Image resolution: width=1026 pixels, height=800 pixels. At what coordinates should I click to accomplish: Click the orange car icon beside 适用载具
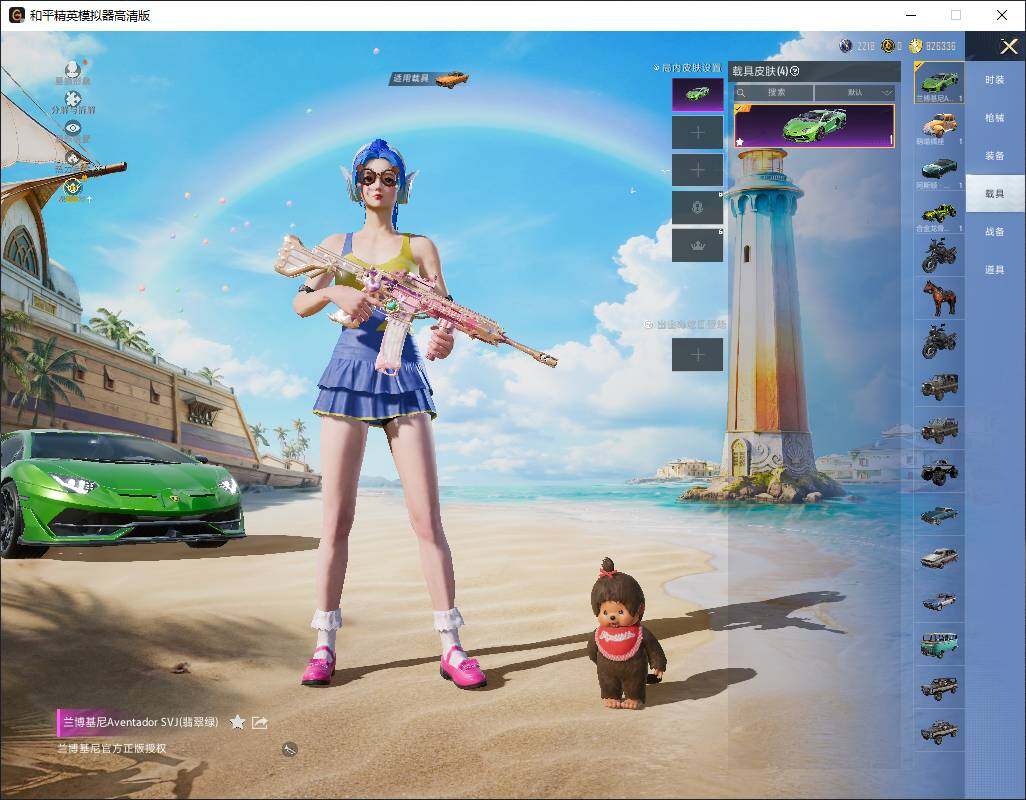point(451,78)
